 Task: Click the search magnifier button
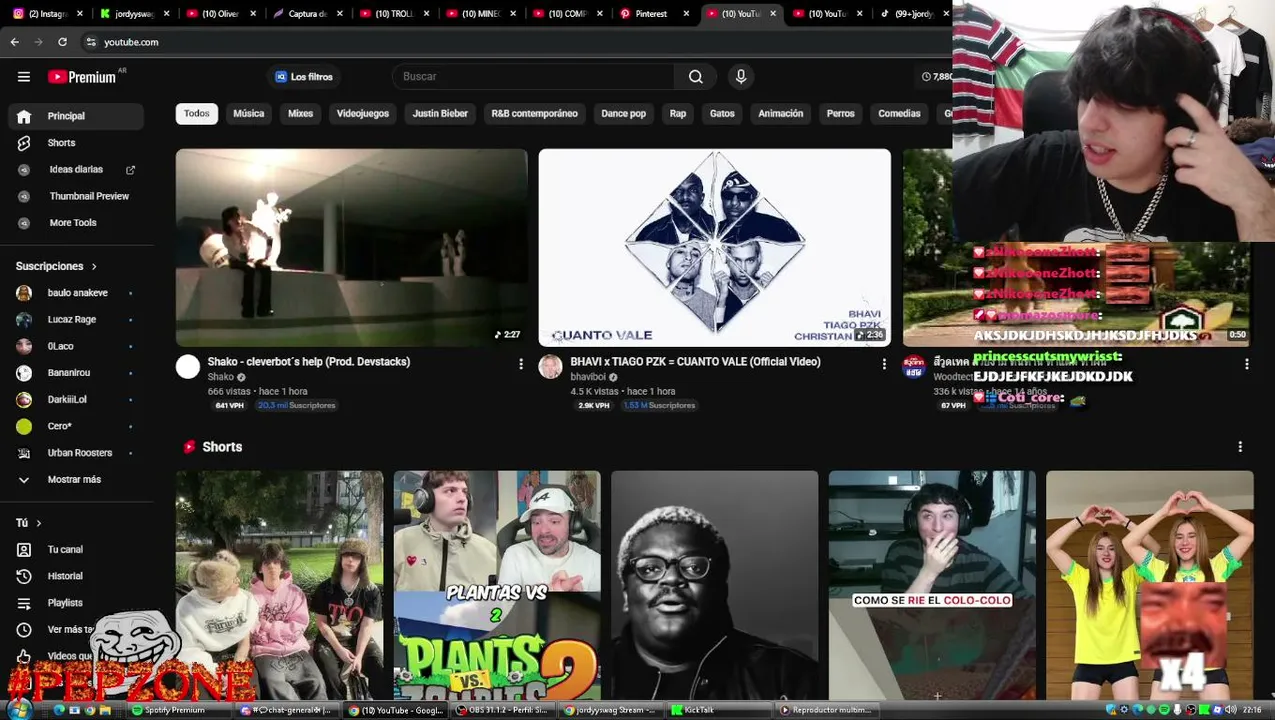[696, 77]
